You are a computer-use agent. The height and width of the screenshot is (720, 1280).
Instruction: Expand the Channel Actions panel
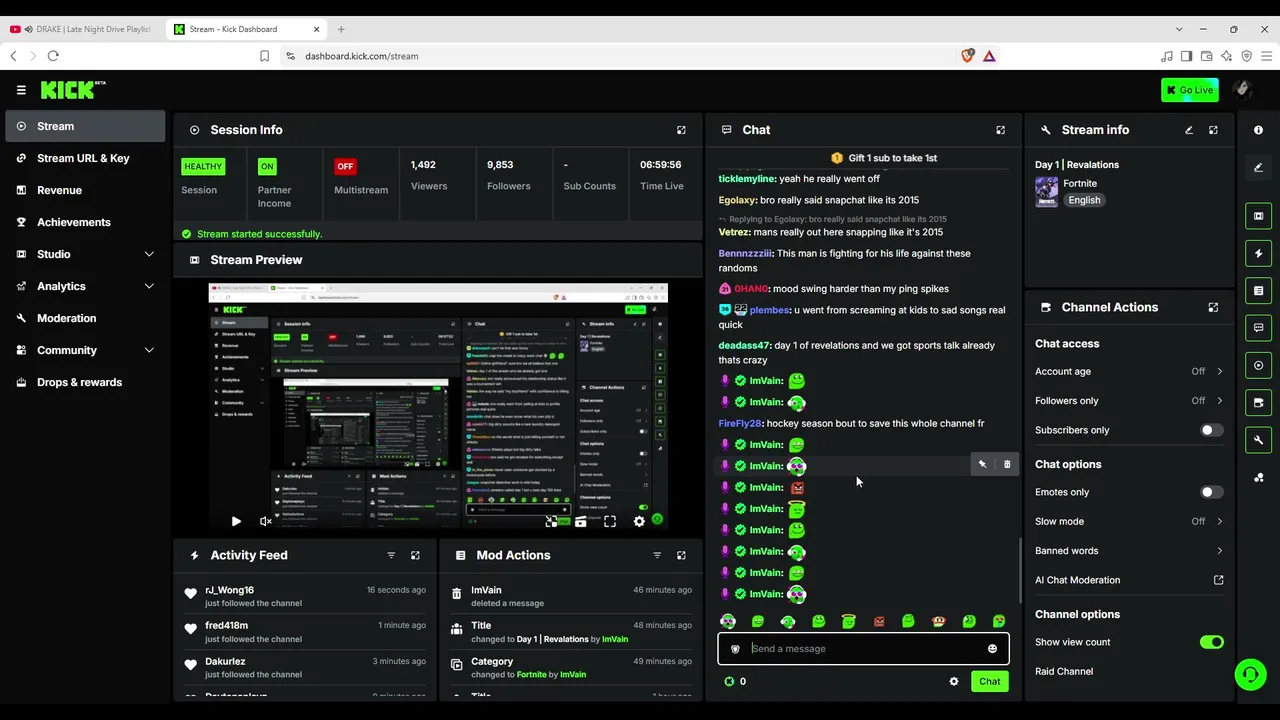pos(1213,307)
